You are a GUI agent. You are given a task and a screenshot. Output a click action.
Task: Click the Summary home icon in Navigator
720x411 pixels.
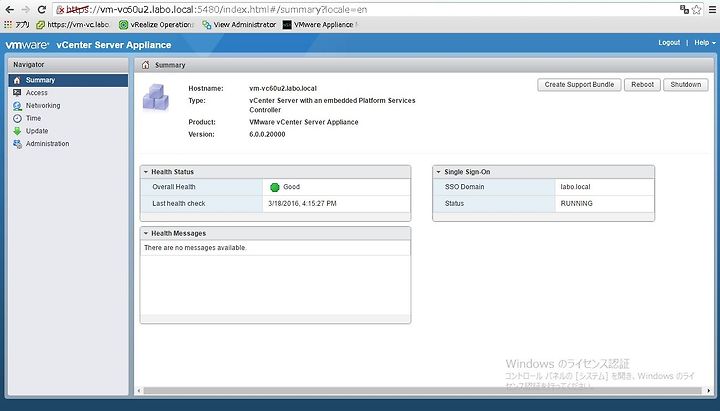(17, 80)
